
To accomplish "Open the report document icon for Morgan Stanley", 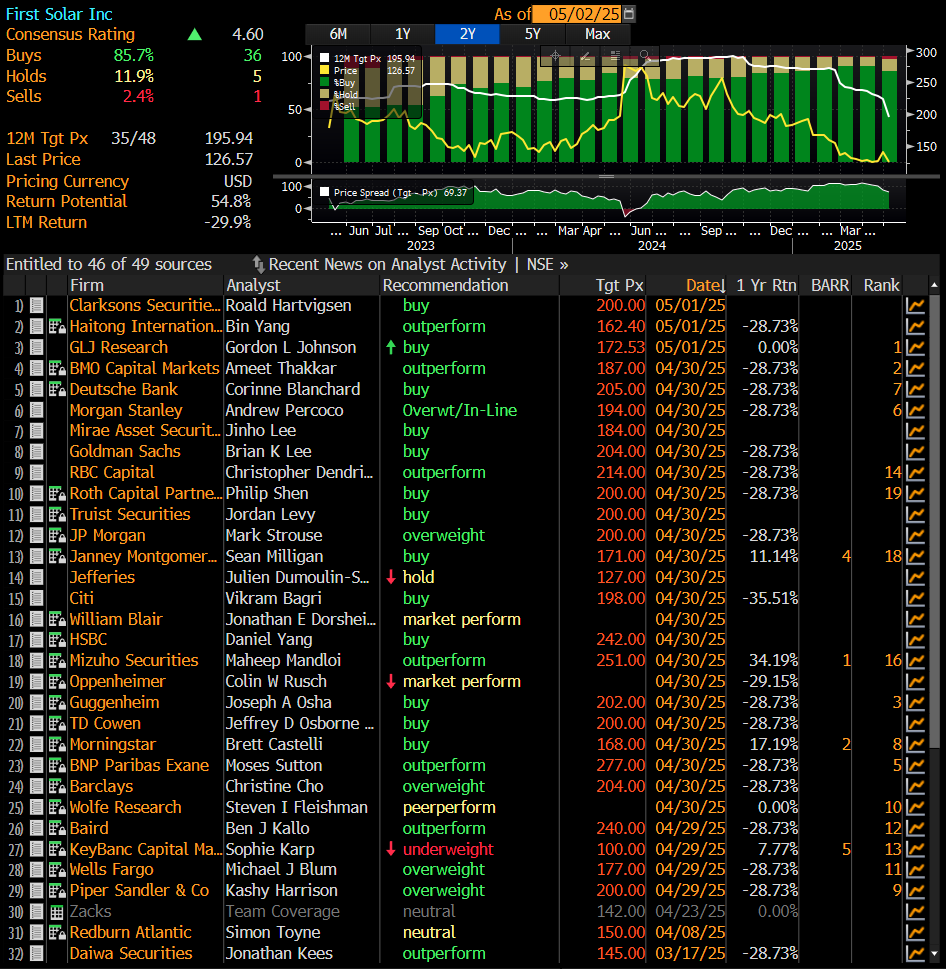I will (x=37, y=410).
